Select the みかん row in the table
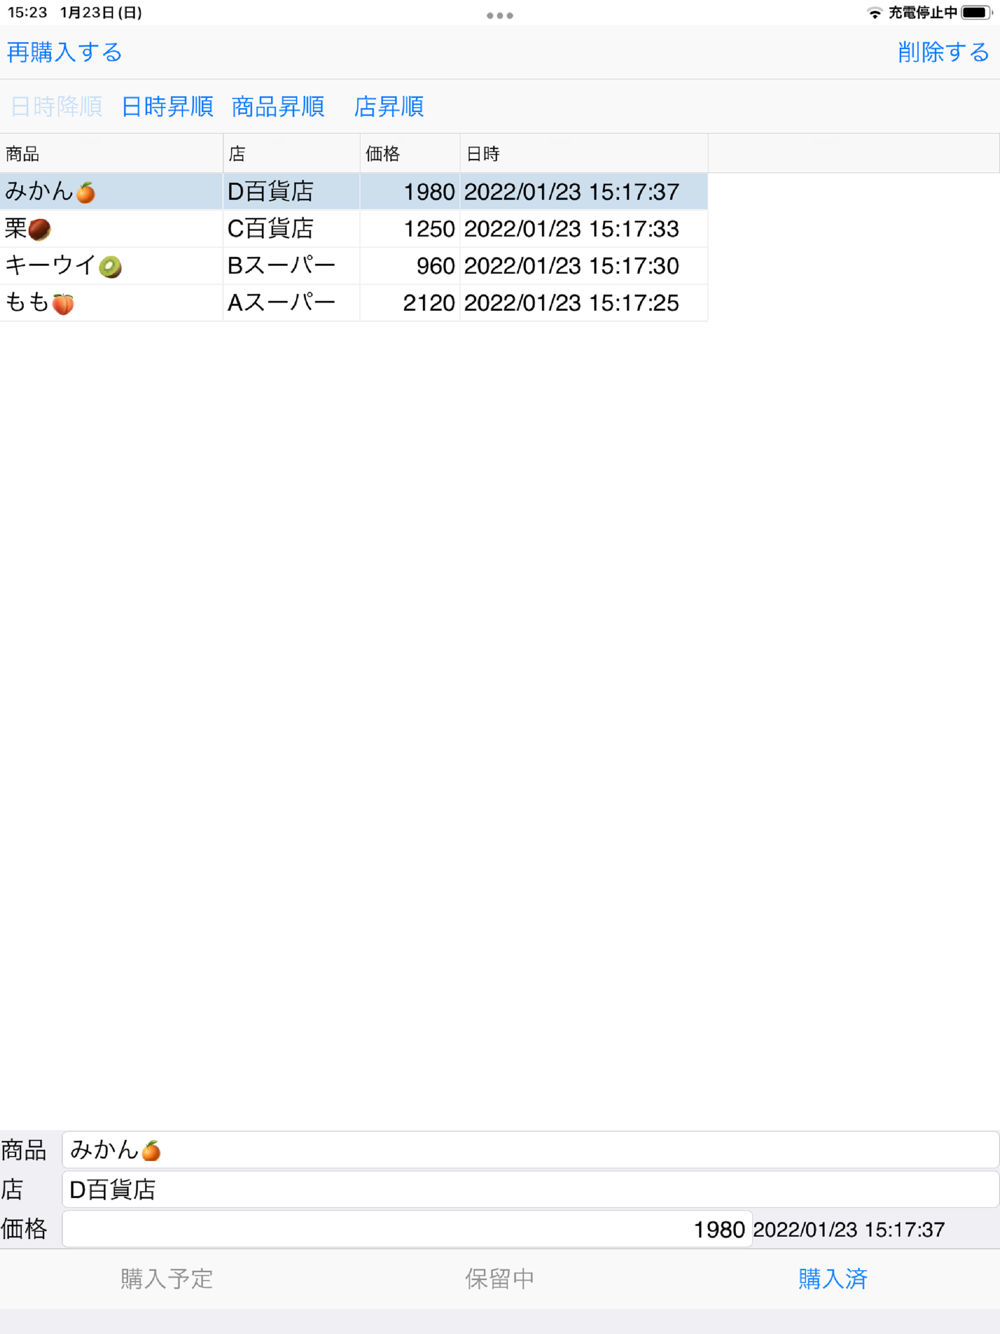This screenshot has width=1000, height=1334. click(x=354, y=191)
